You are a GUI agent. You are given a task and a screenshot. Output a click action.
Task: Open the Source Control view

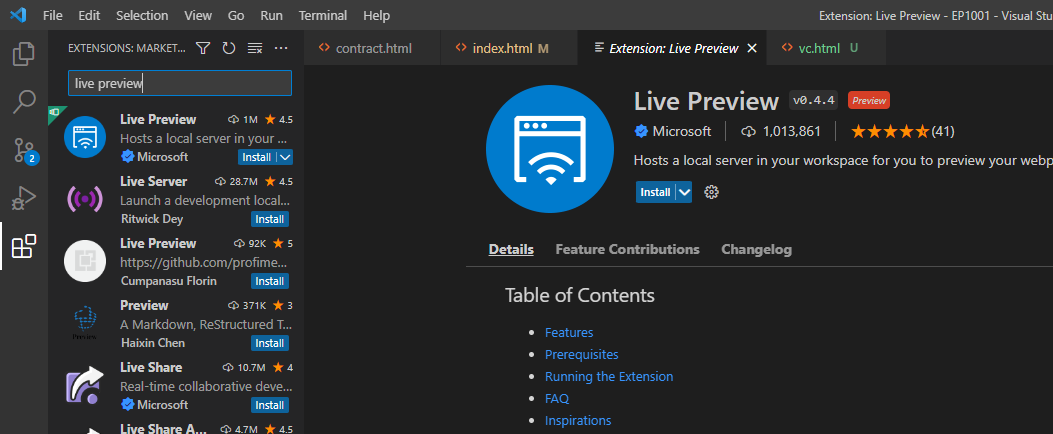[24, 150]
